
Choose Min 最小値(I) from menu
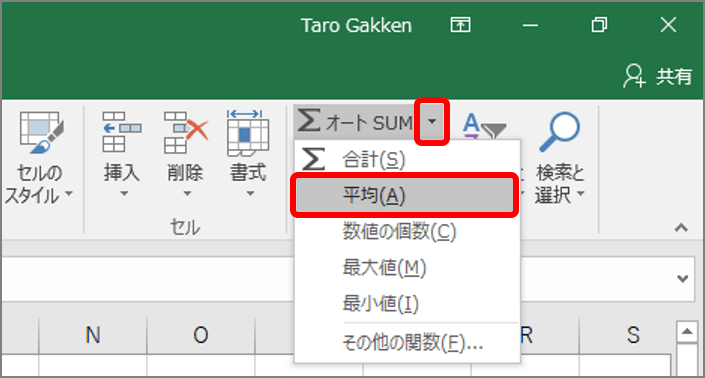[x=407, y=304]
